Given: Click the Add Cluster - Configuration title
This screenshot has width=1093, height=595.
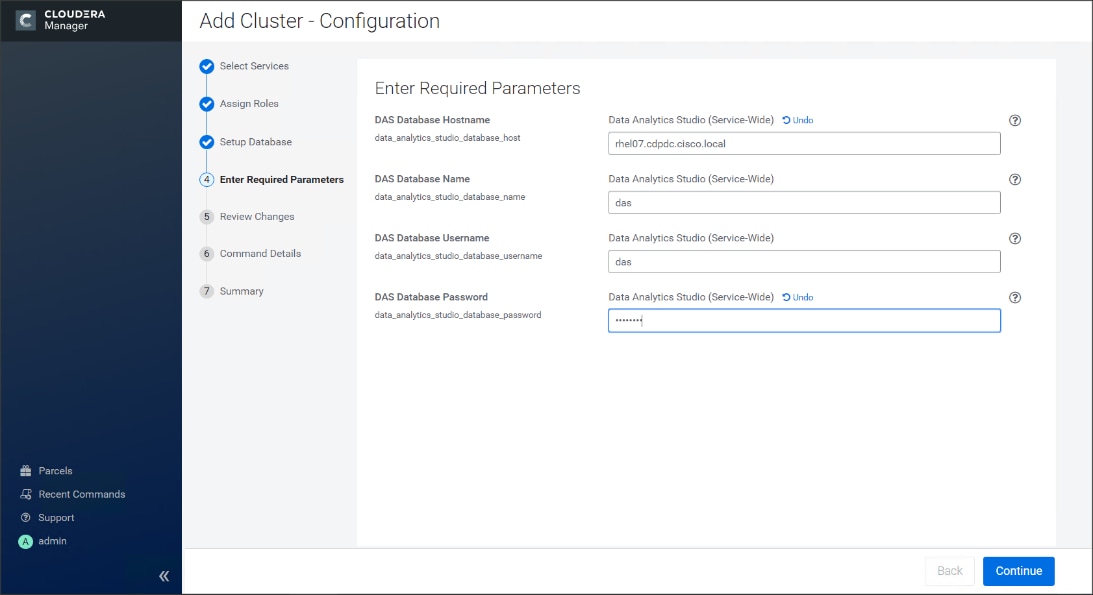Looking at the screenshot, I should (319, 21).
